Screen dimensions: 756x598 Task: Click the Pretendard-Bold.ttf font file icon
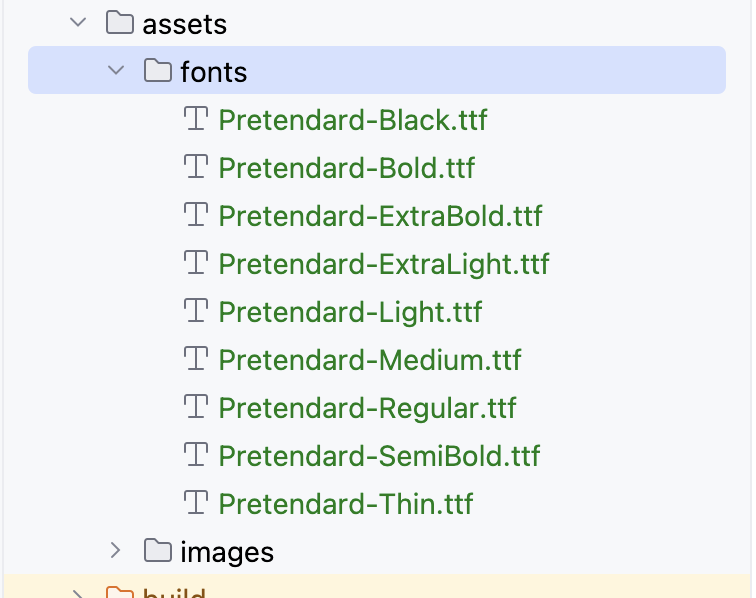[x=196, y=167]
